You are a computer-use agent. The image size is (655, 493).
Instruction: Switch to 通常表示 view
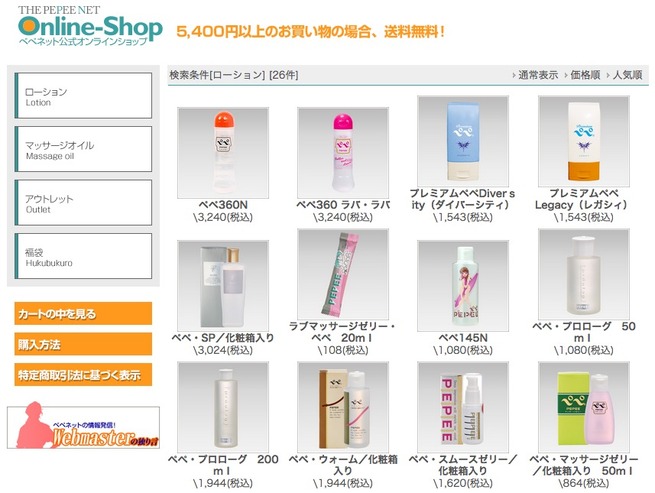pos(536,75)
